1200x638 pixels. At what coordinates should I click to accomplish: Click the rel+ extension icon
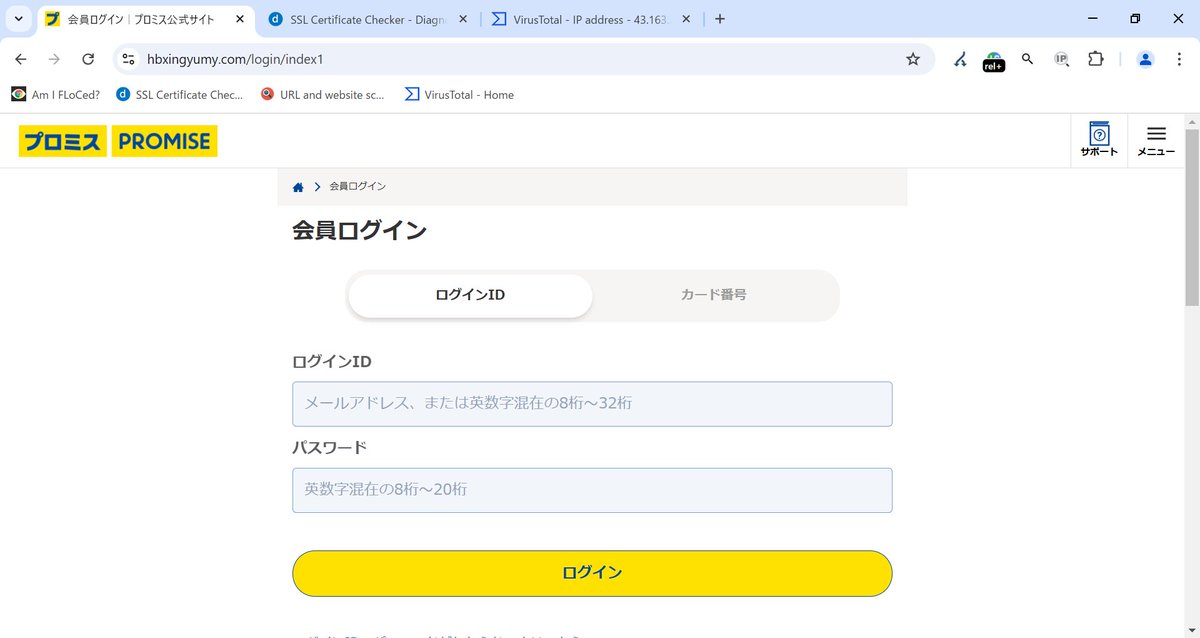coord(993,61)
